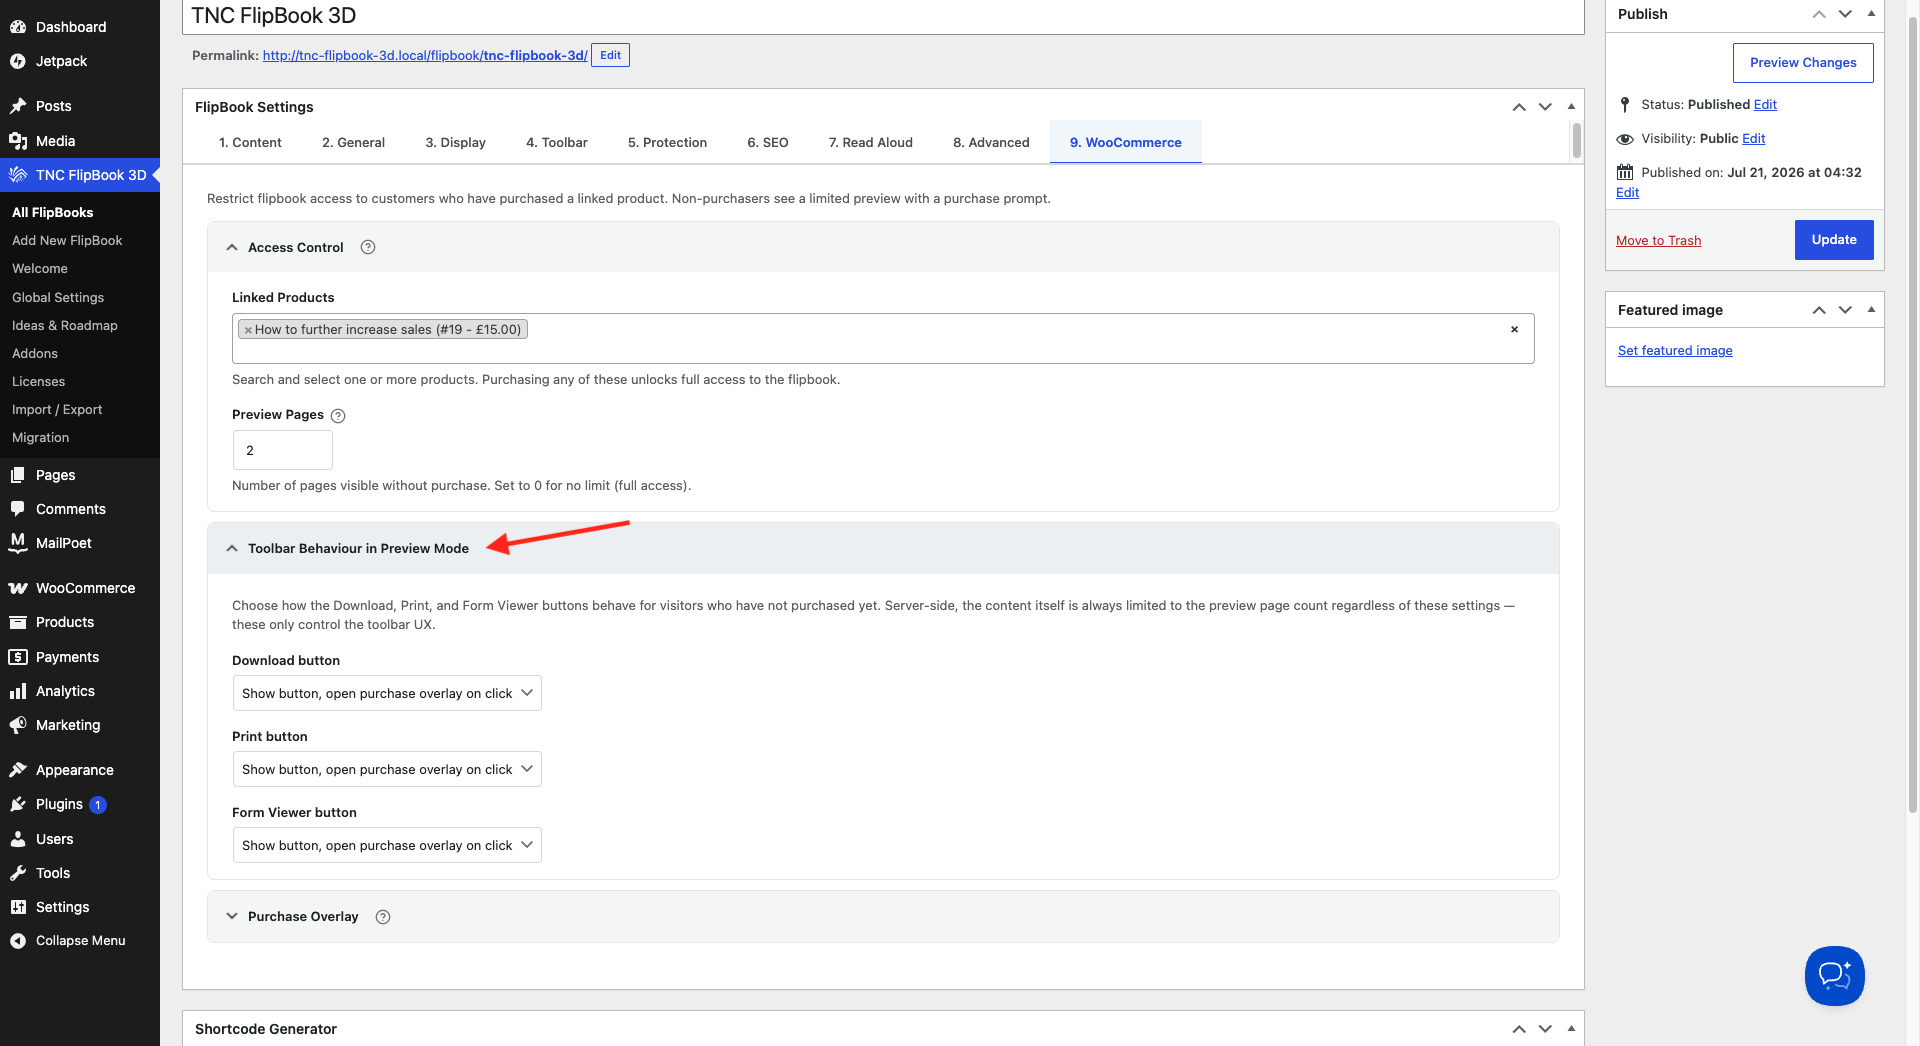The height and width of the screenshot is (1046, 1920).
Task: Click the Pages sidebar icon
Action: pyautogui.click(x=18, y=475)
